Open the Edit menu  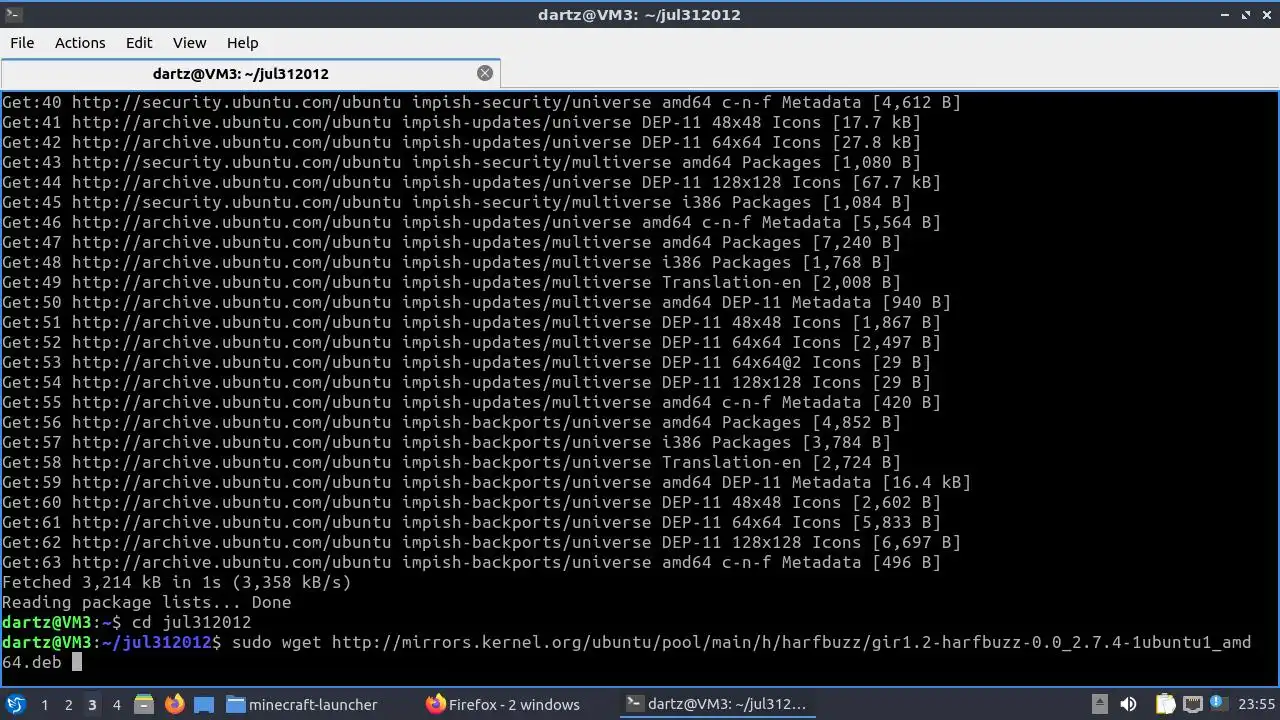point(139,42)
